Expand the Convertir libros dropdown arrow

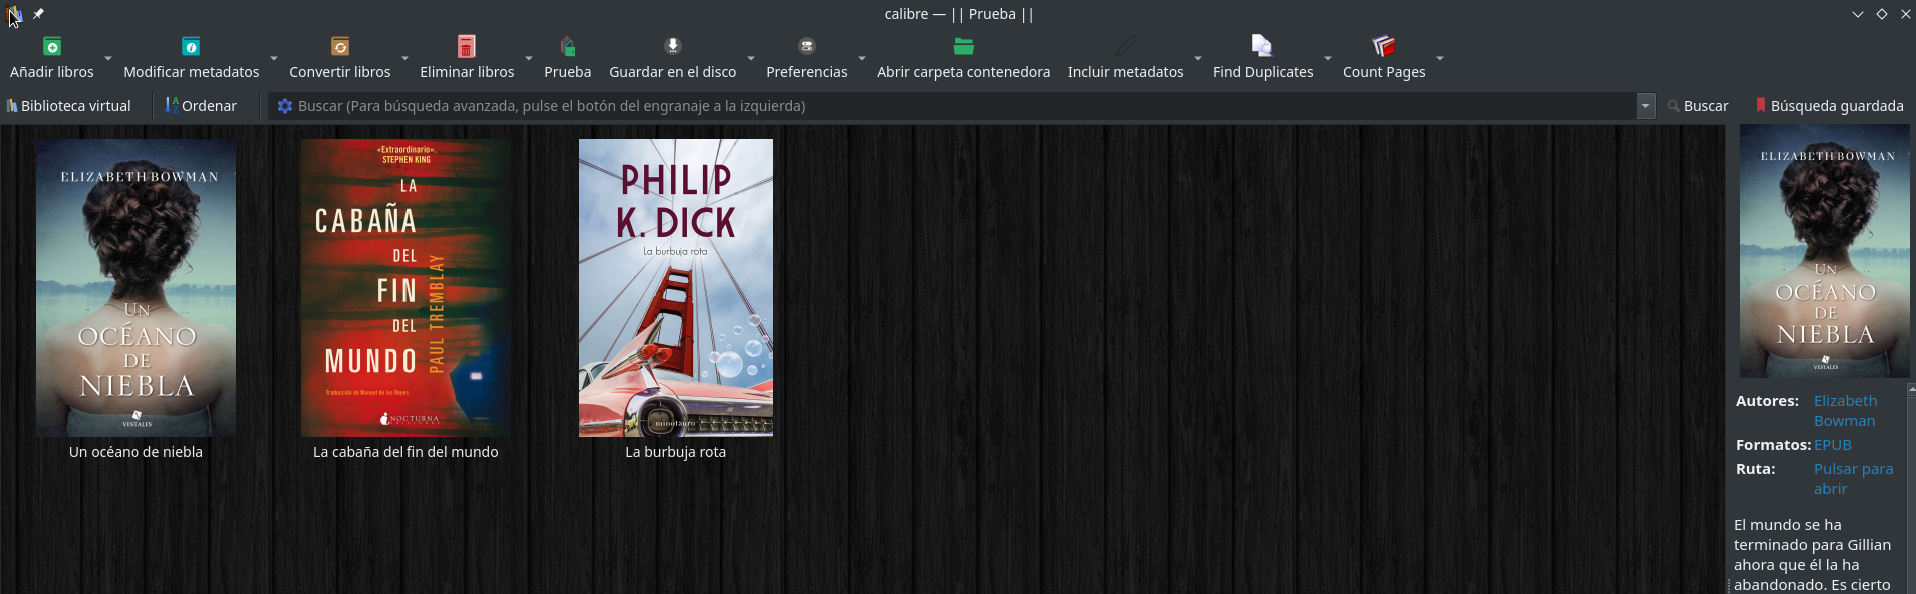point(405,58)
